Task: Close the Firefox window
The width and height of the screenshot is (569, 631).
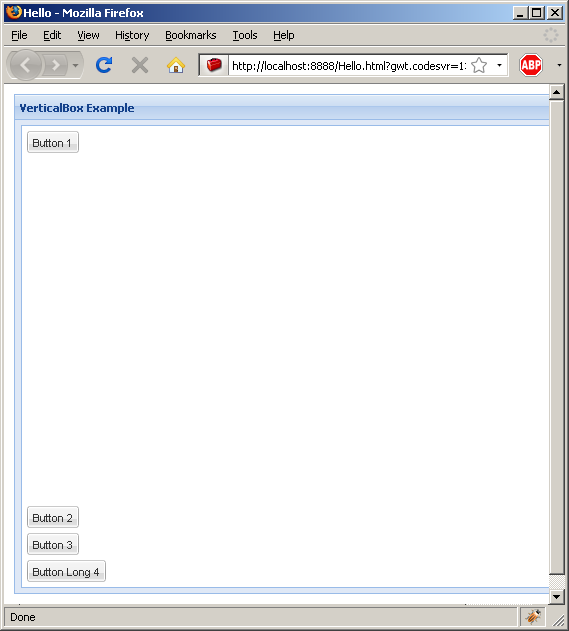Action: pyautogui.click(x=555, y=13)
